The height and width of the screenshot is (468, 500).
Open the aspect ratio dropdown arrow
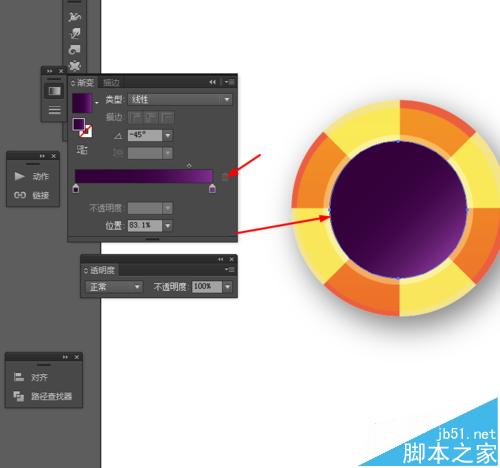pos(168,153)
